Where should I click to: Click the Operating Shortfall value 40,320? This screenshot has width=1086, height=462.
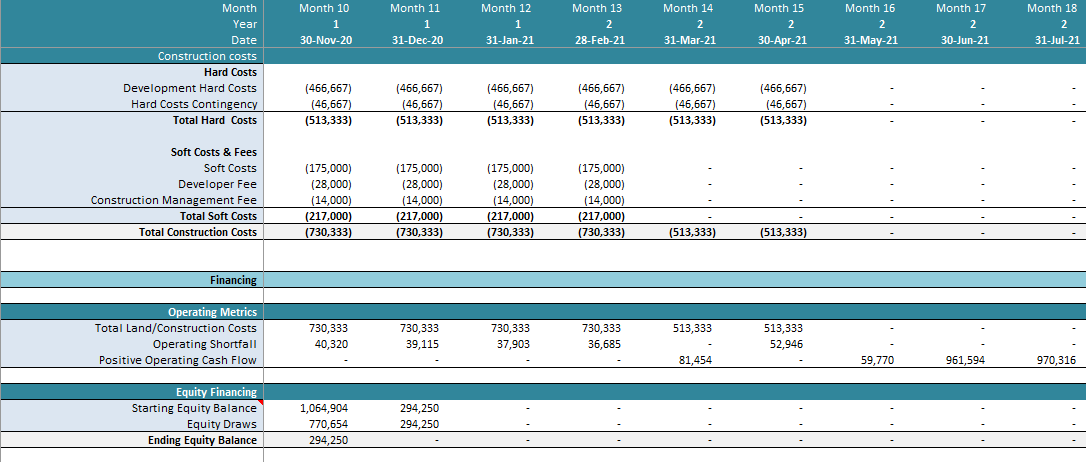pos(332,344)
